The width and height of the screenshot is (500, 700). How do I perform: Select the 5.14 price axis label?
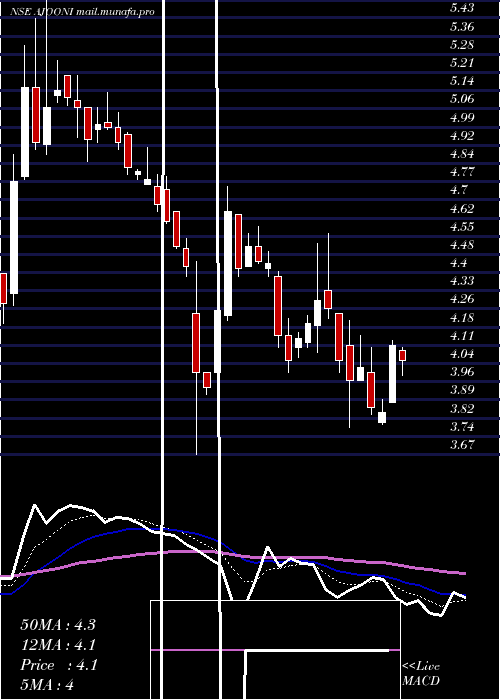point(462,81)
